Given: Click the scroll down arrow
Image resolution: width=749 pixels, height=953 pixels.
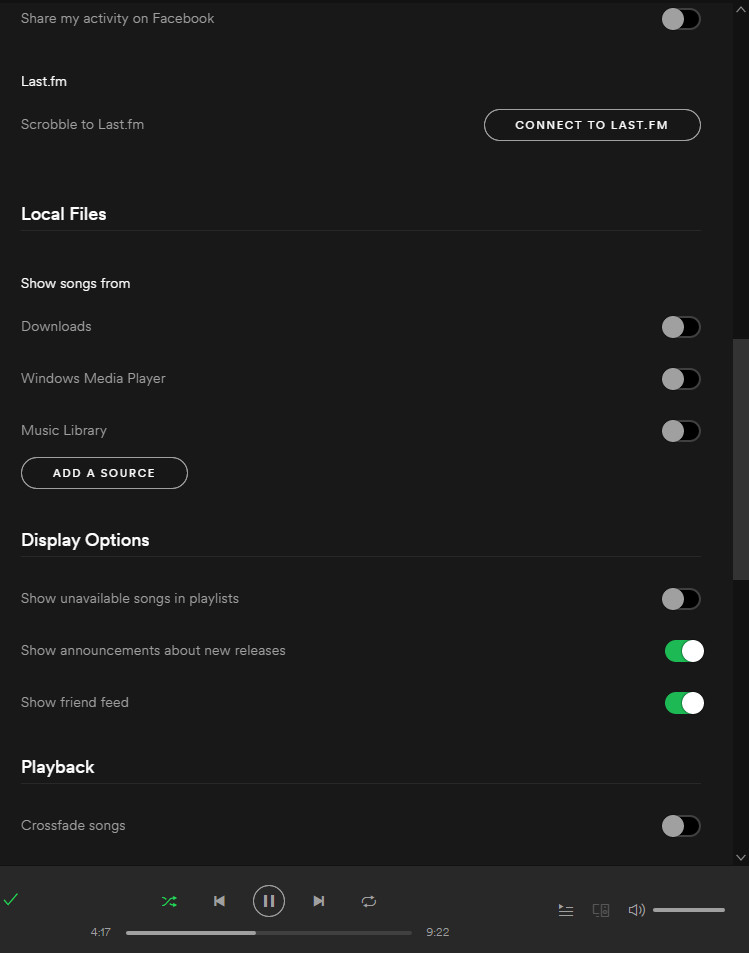Looking at the screenshot, I should (741, 857).
